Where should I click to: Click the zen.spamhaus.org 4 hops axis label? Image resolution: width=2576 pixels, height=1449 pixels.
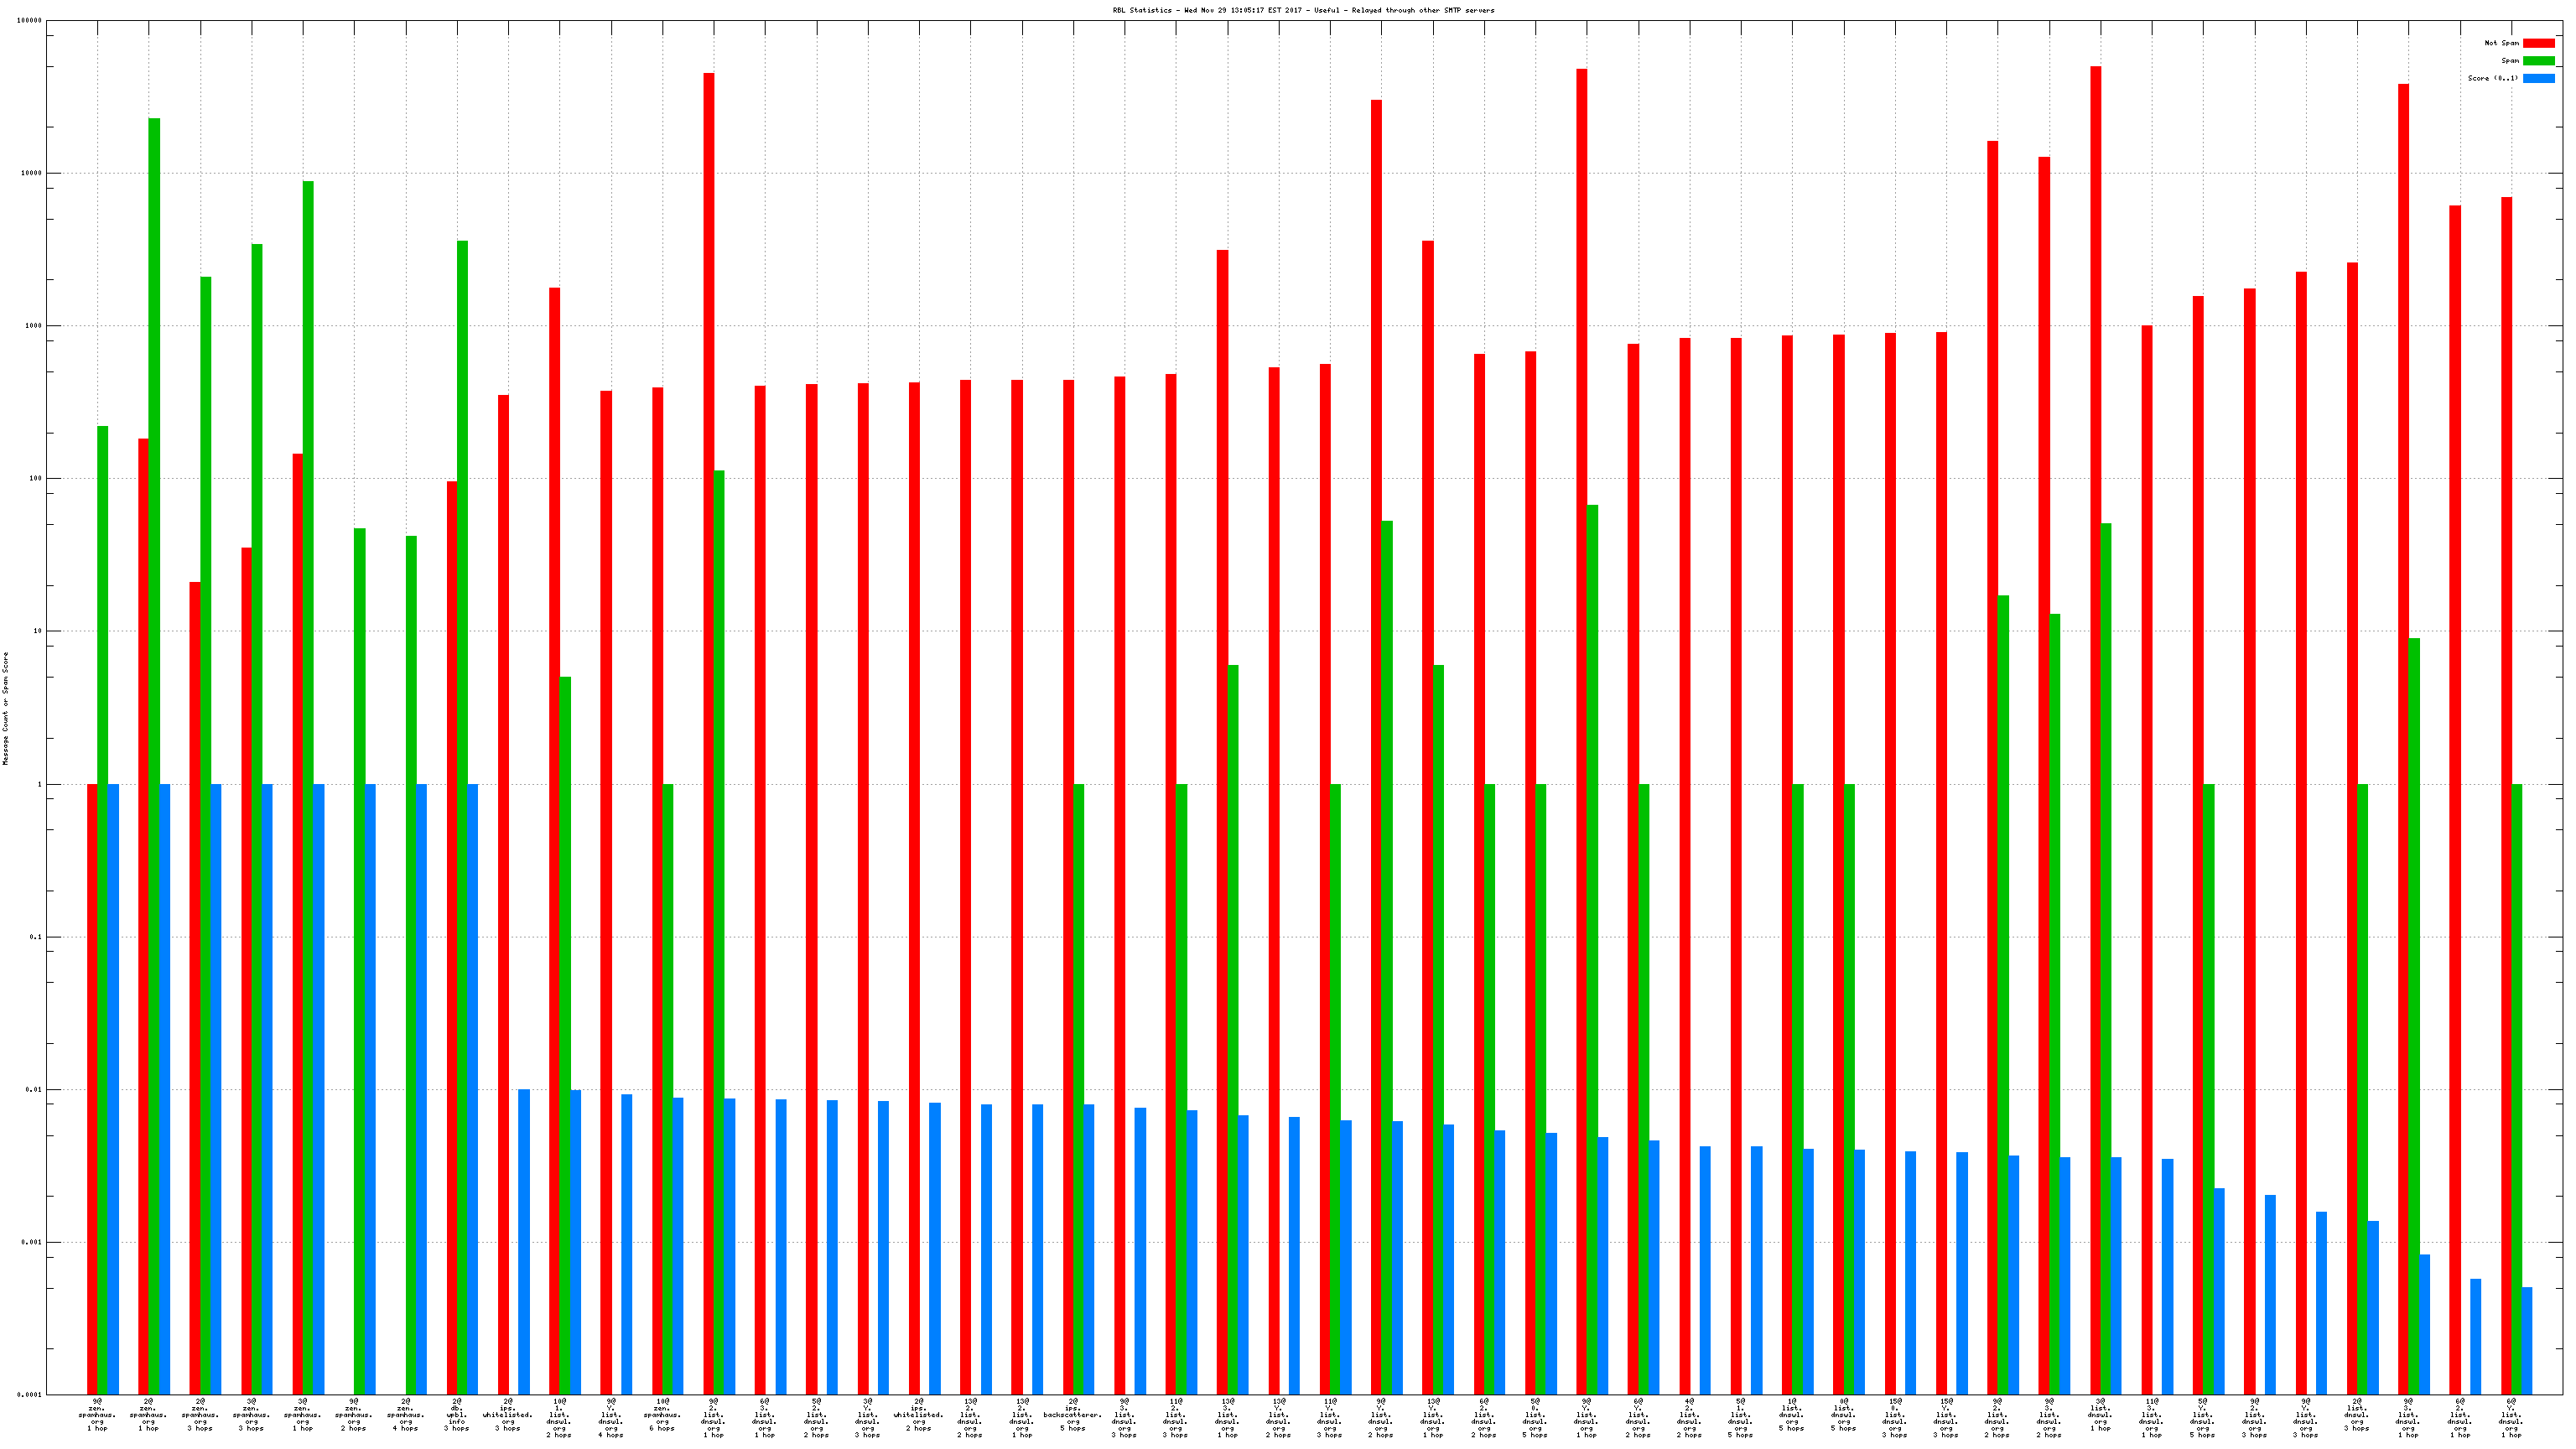pos(406,1415)
